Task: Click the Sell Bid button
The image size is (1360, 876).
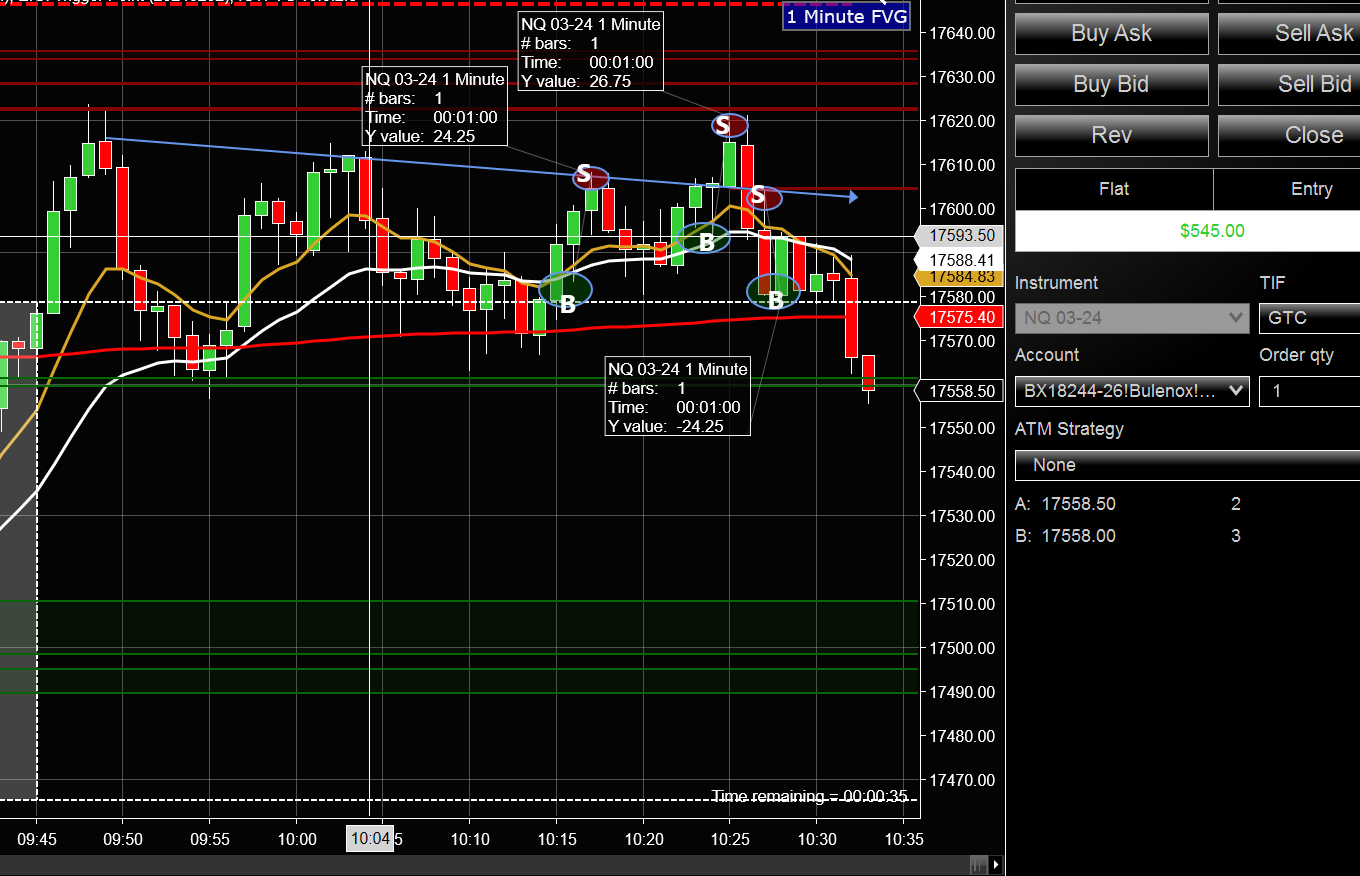Action: 1289,84
